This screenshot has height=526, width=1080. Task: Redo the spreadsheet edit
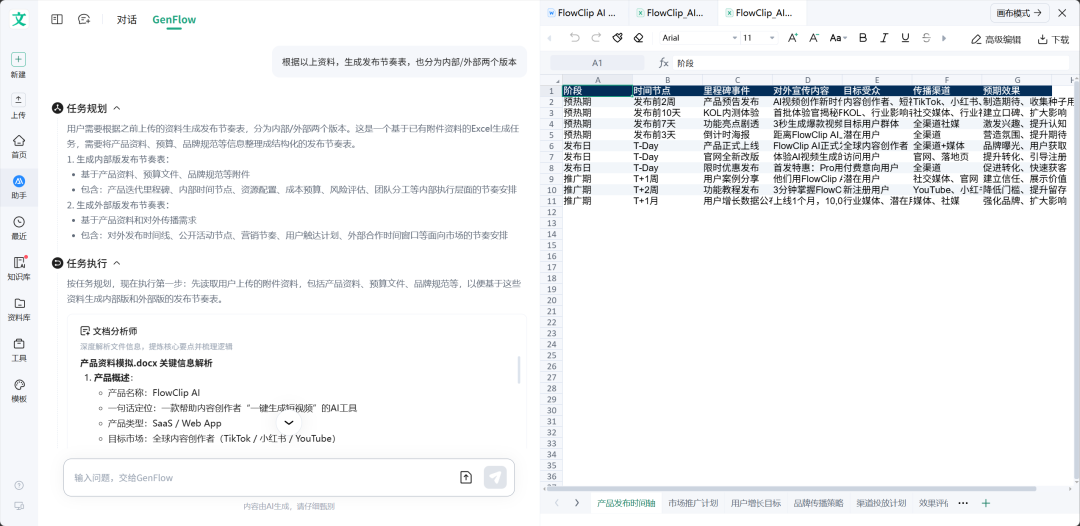point(596,39)
